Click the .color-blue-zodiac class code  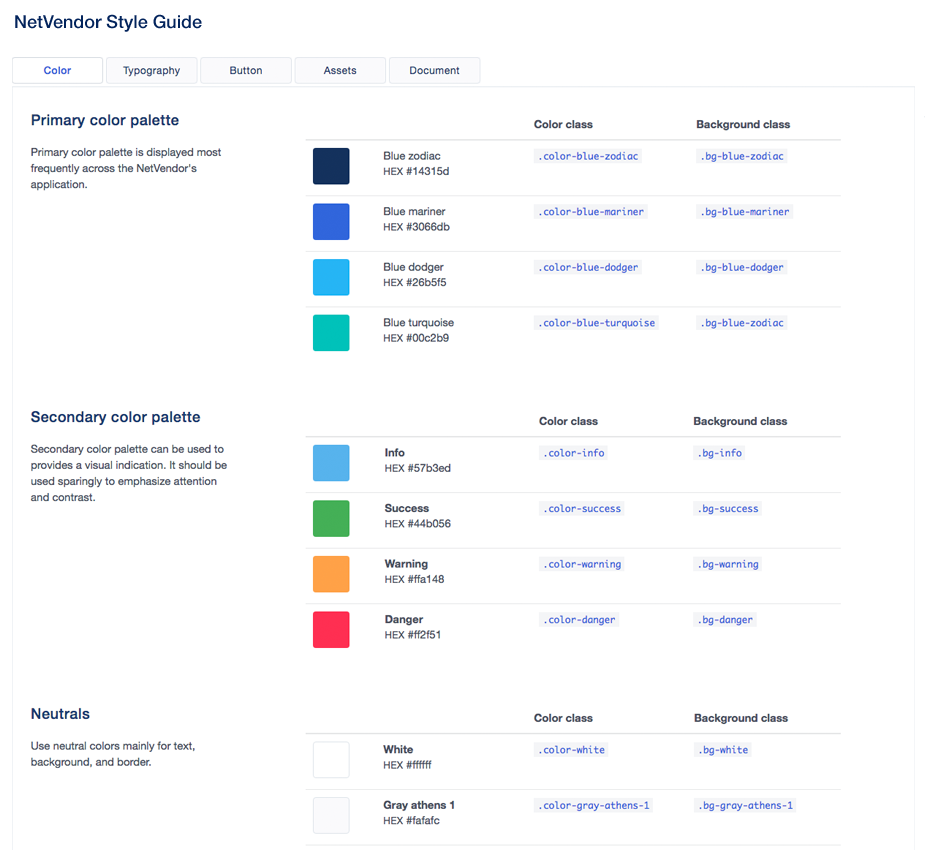click(x=587, y=156)
